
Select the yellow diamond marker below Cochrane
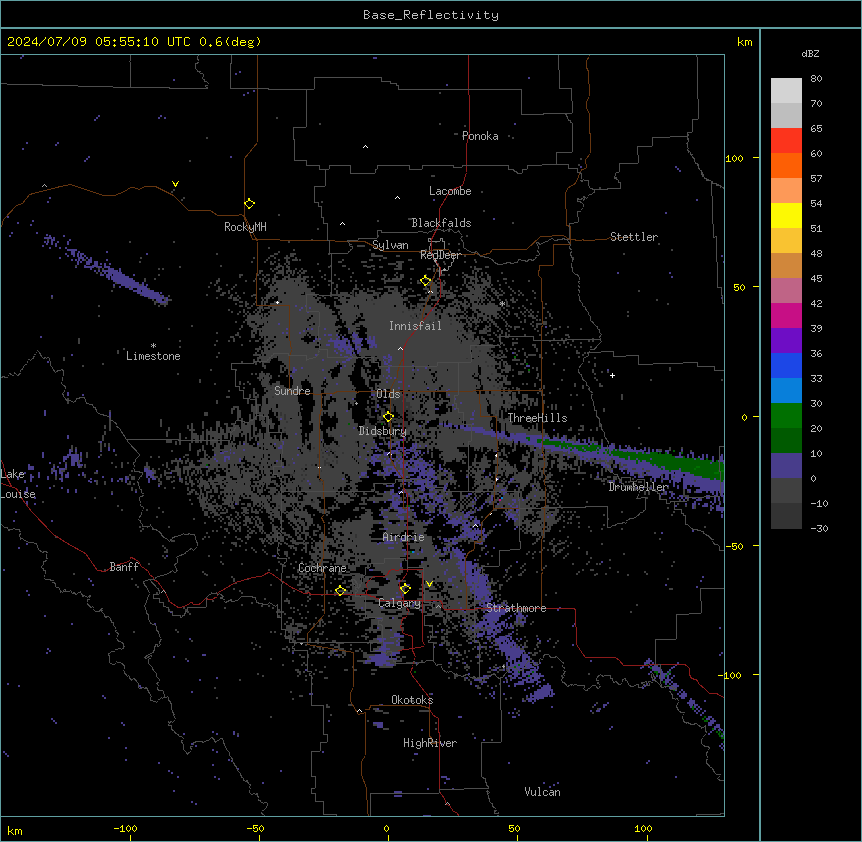340,590
